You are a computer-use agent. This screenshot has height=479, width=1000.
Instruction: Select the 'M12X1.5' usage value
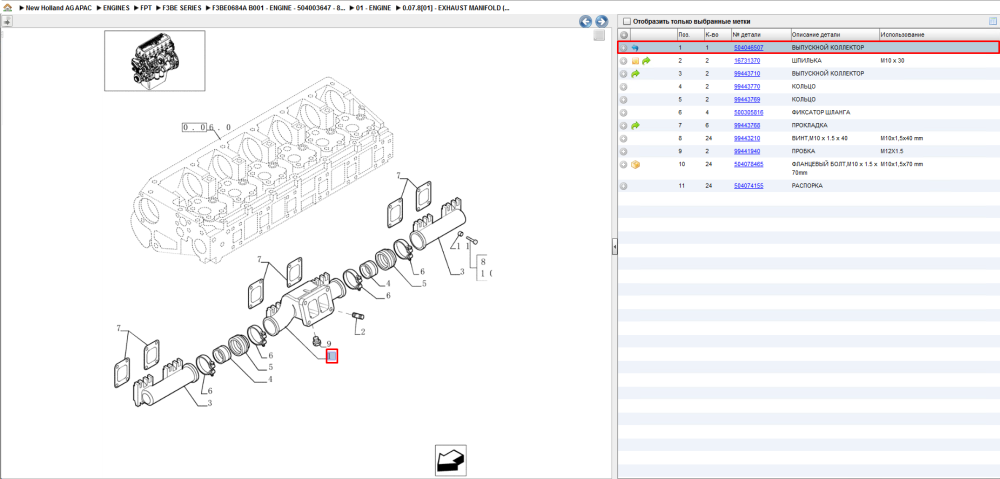pyautogui.click(x=892, y=152)
